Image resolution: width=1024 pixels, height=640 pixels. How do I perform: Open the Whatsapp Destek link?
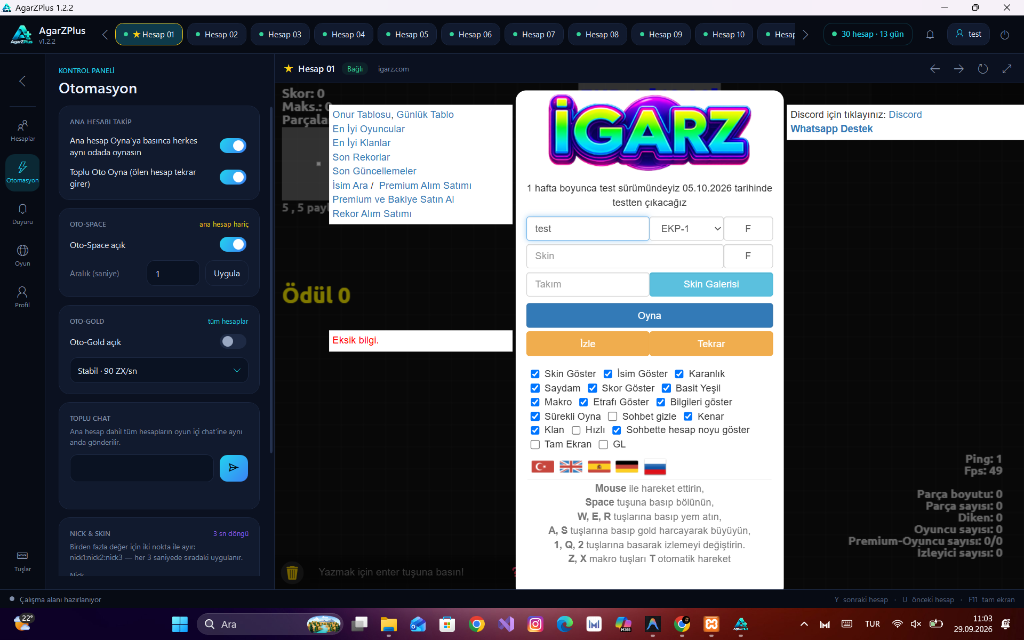[x=831, y=129]
